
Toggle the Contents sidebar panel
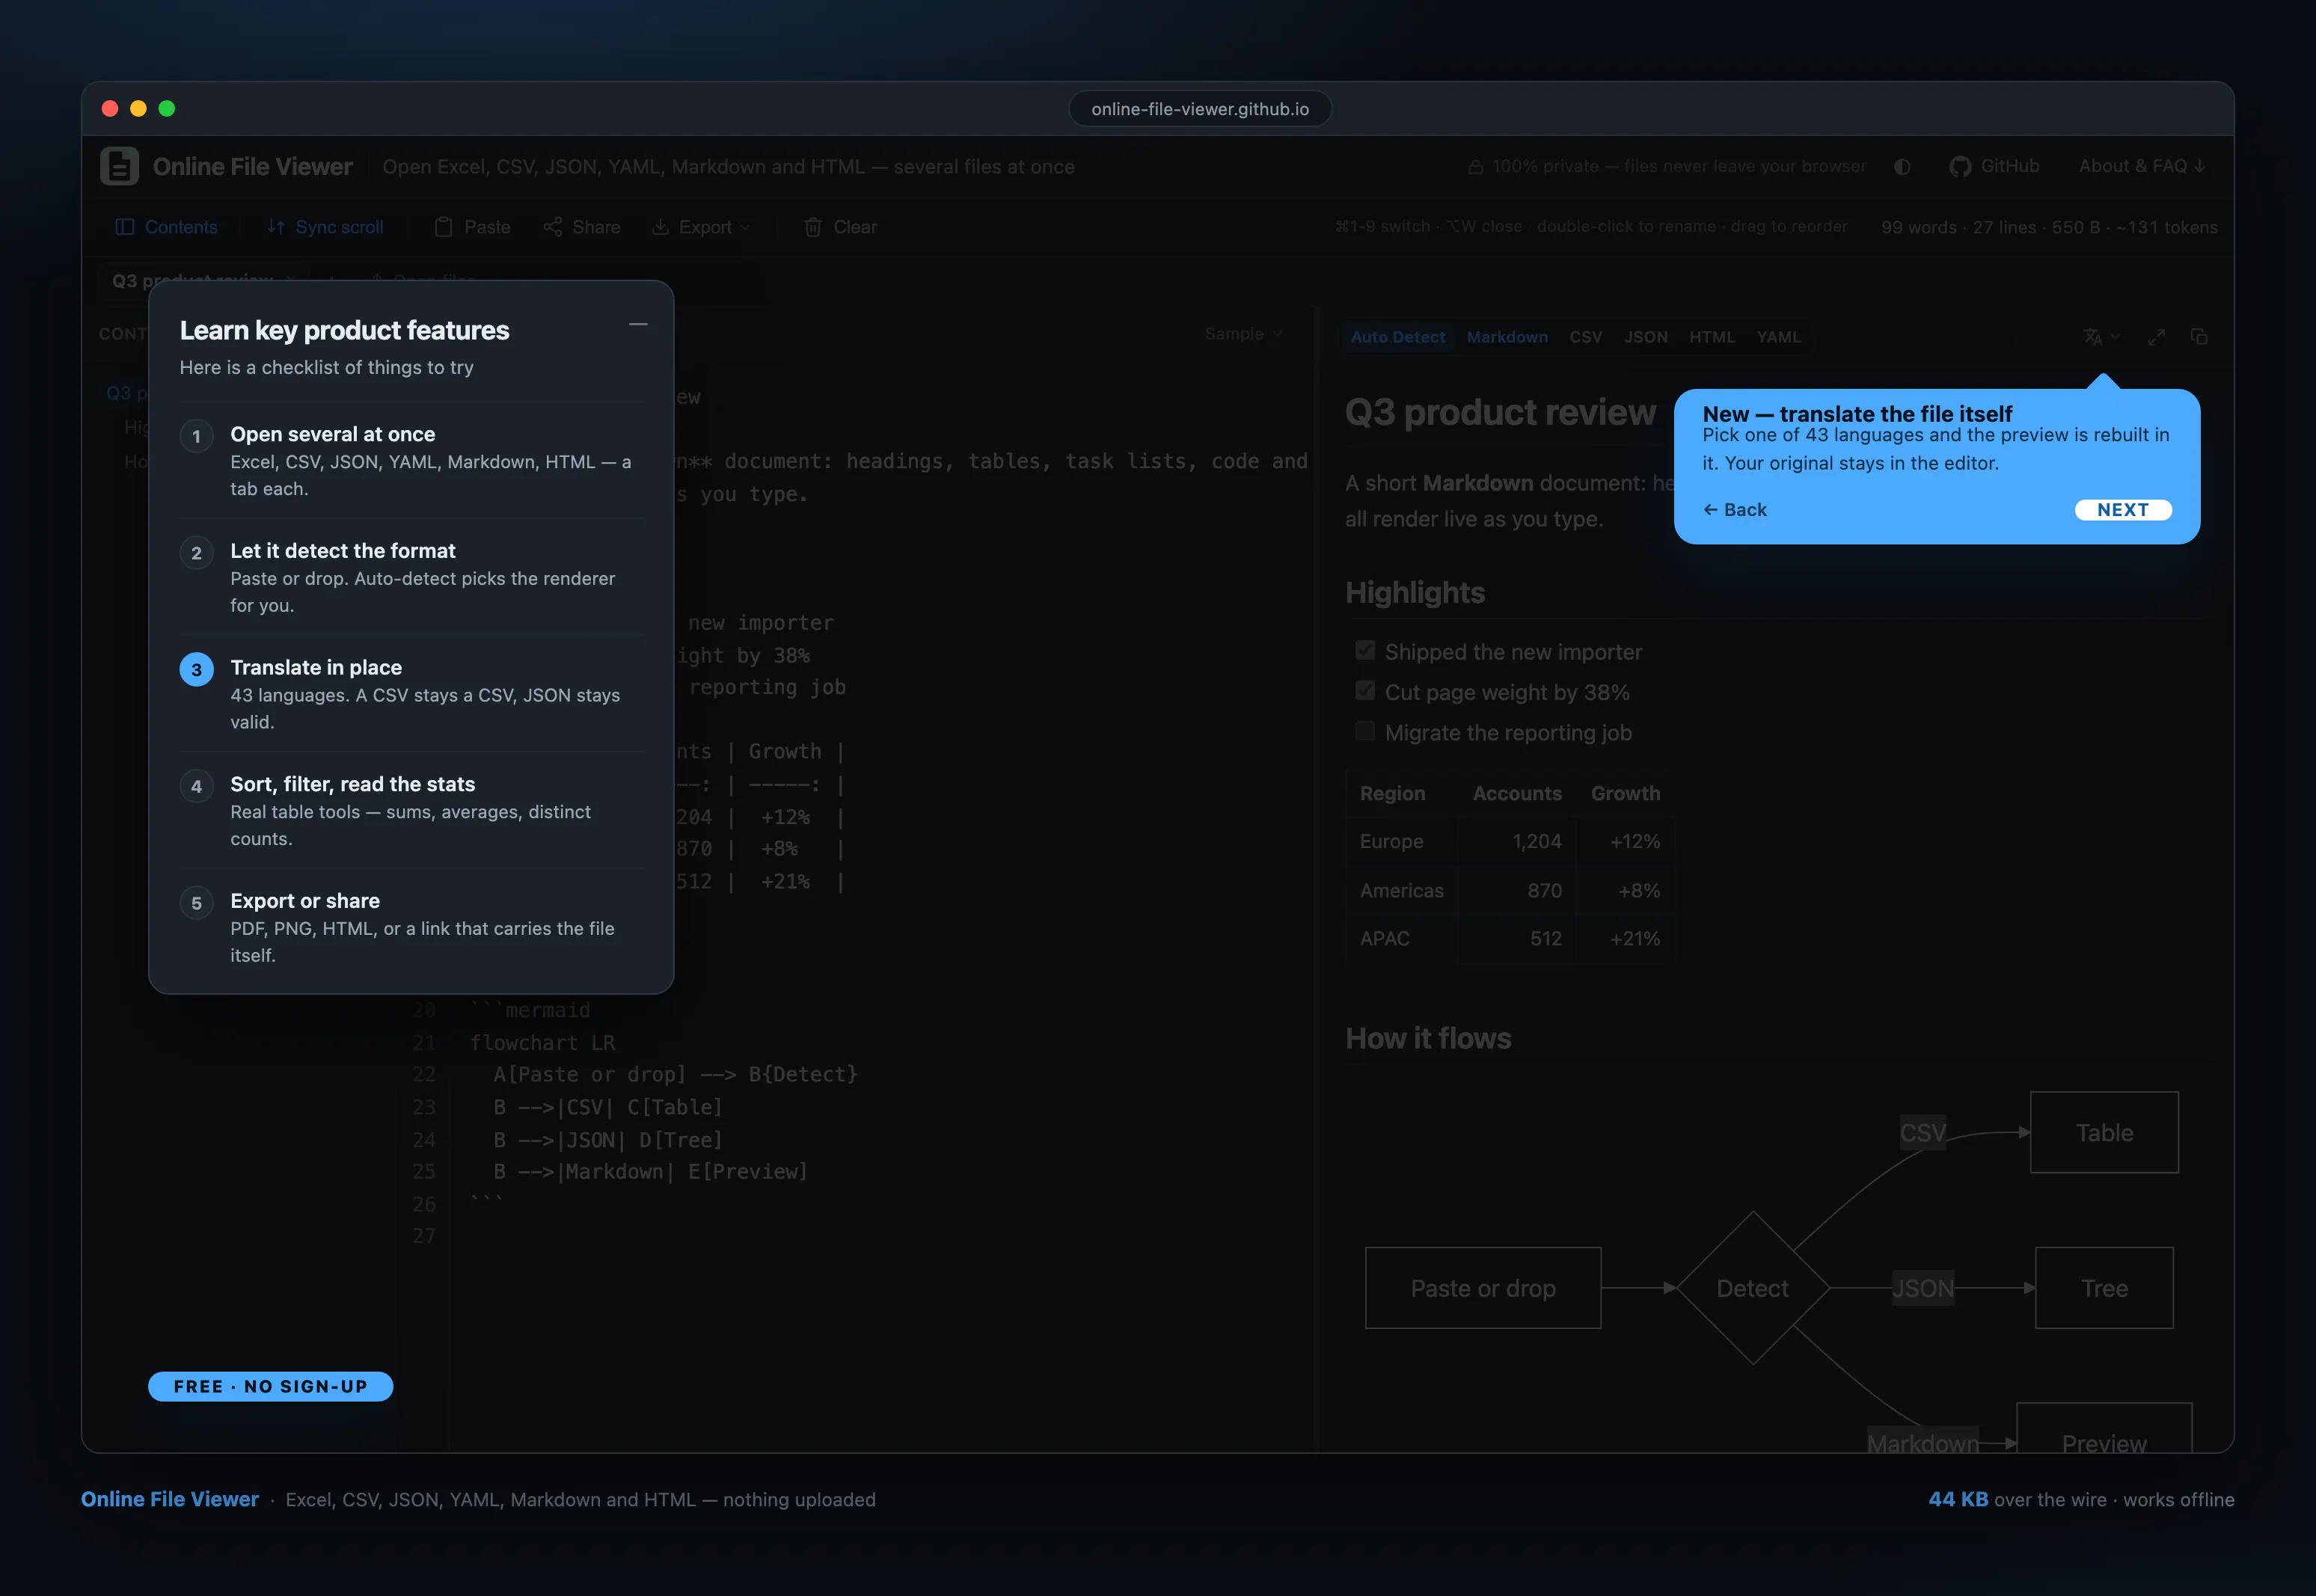coord(167,227)
